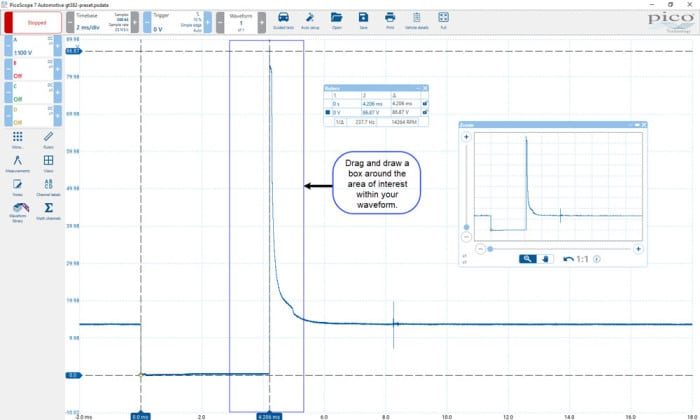Click the 4.206 ms time ruler handle on the axis
Viewport: 700px width, 420px height.
[269, 416]
